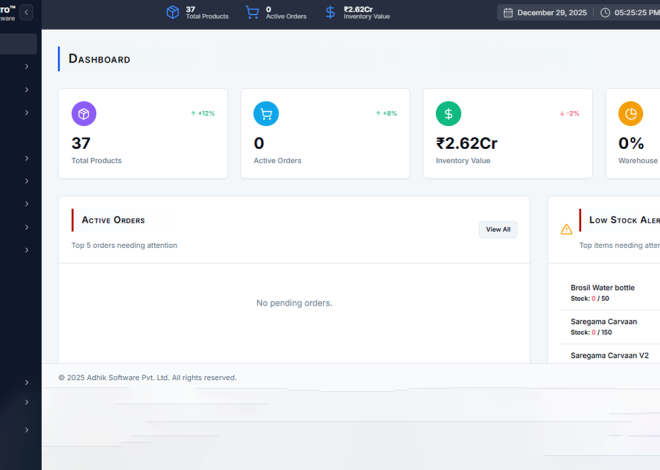Click the '+8%' trend badge

click(390, 114)
